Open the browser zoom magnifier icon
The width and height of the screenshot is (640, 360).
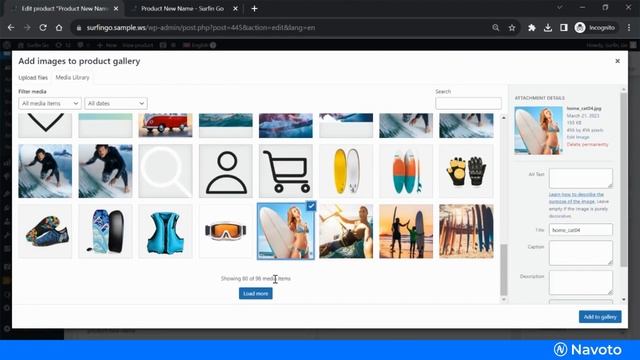click(496, 28)
